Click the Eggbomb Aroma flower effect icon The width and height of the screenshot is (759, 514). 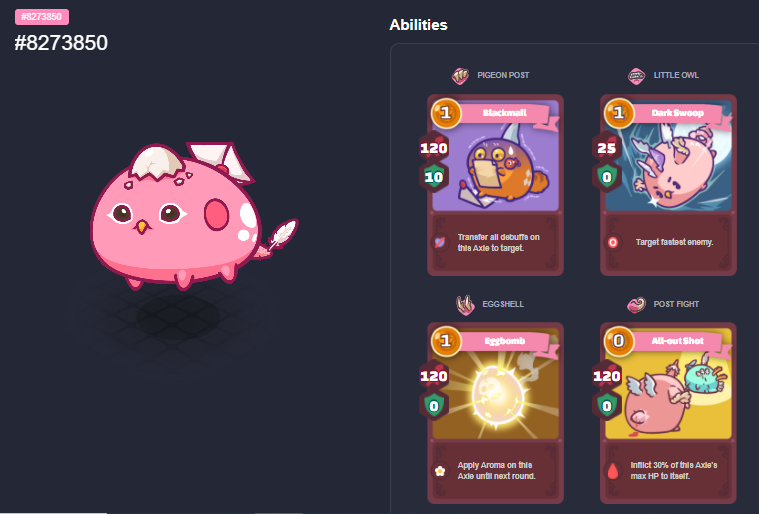pyautogui.click(x=440, y=470)
